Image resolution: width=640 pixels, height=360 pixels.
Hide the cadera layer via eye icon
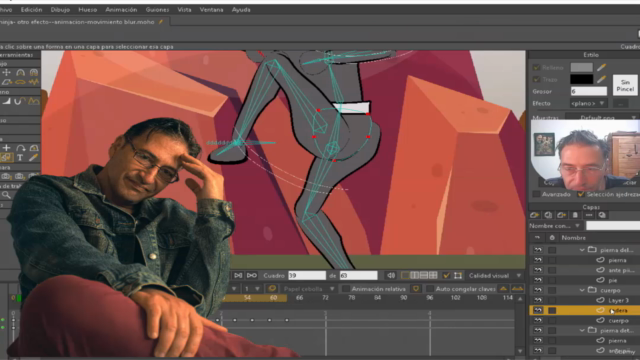[538, 310]
